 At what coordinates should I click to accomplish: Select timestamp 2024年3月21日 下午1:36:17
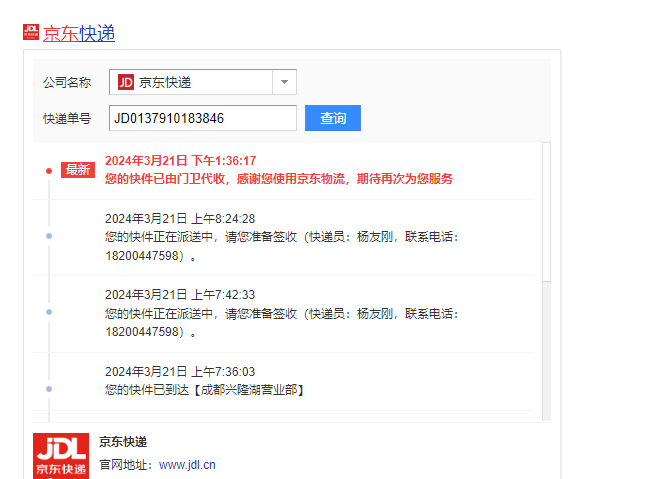click(181, 161)
